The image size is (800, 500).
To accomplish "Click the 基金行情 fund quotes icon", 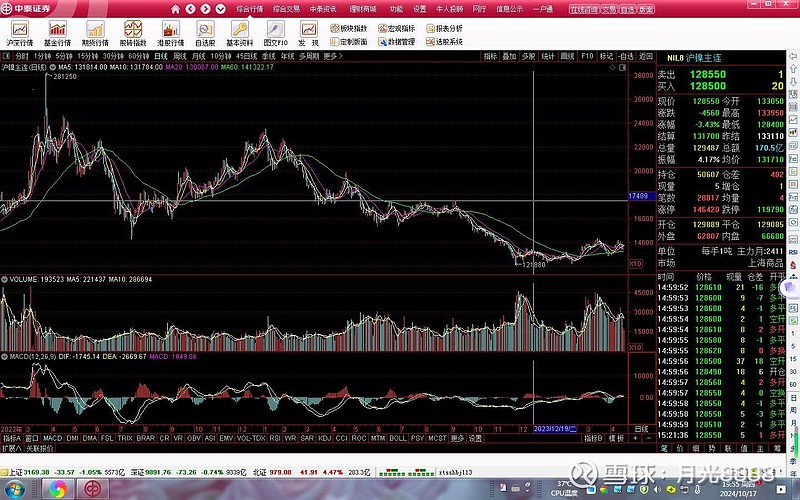I will (58, 35).
